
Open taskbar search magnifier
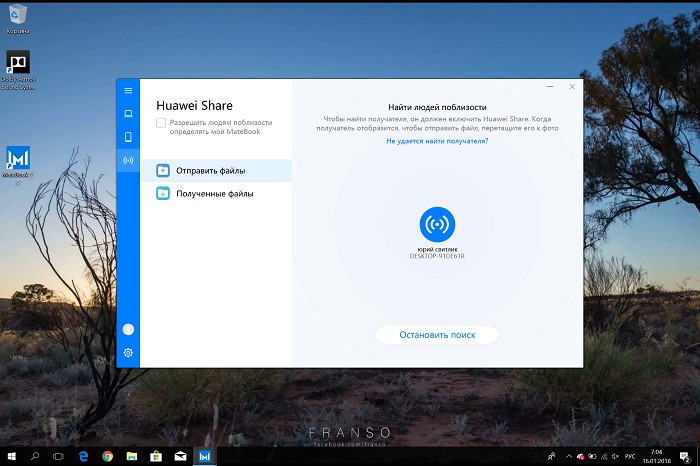click(x=35, y=456)
